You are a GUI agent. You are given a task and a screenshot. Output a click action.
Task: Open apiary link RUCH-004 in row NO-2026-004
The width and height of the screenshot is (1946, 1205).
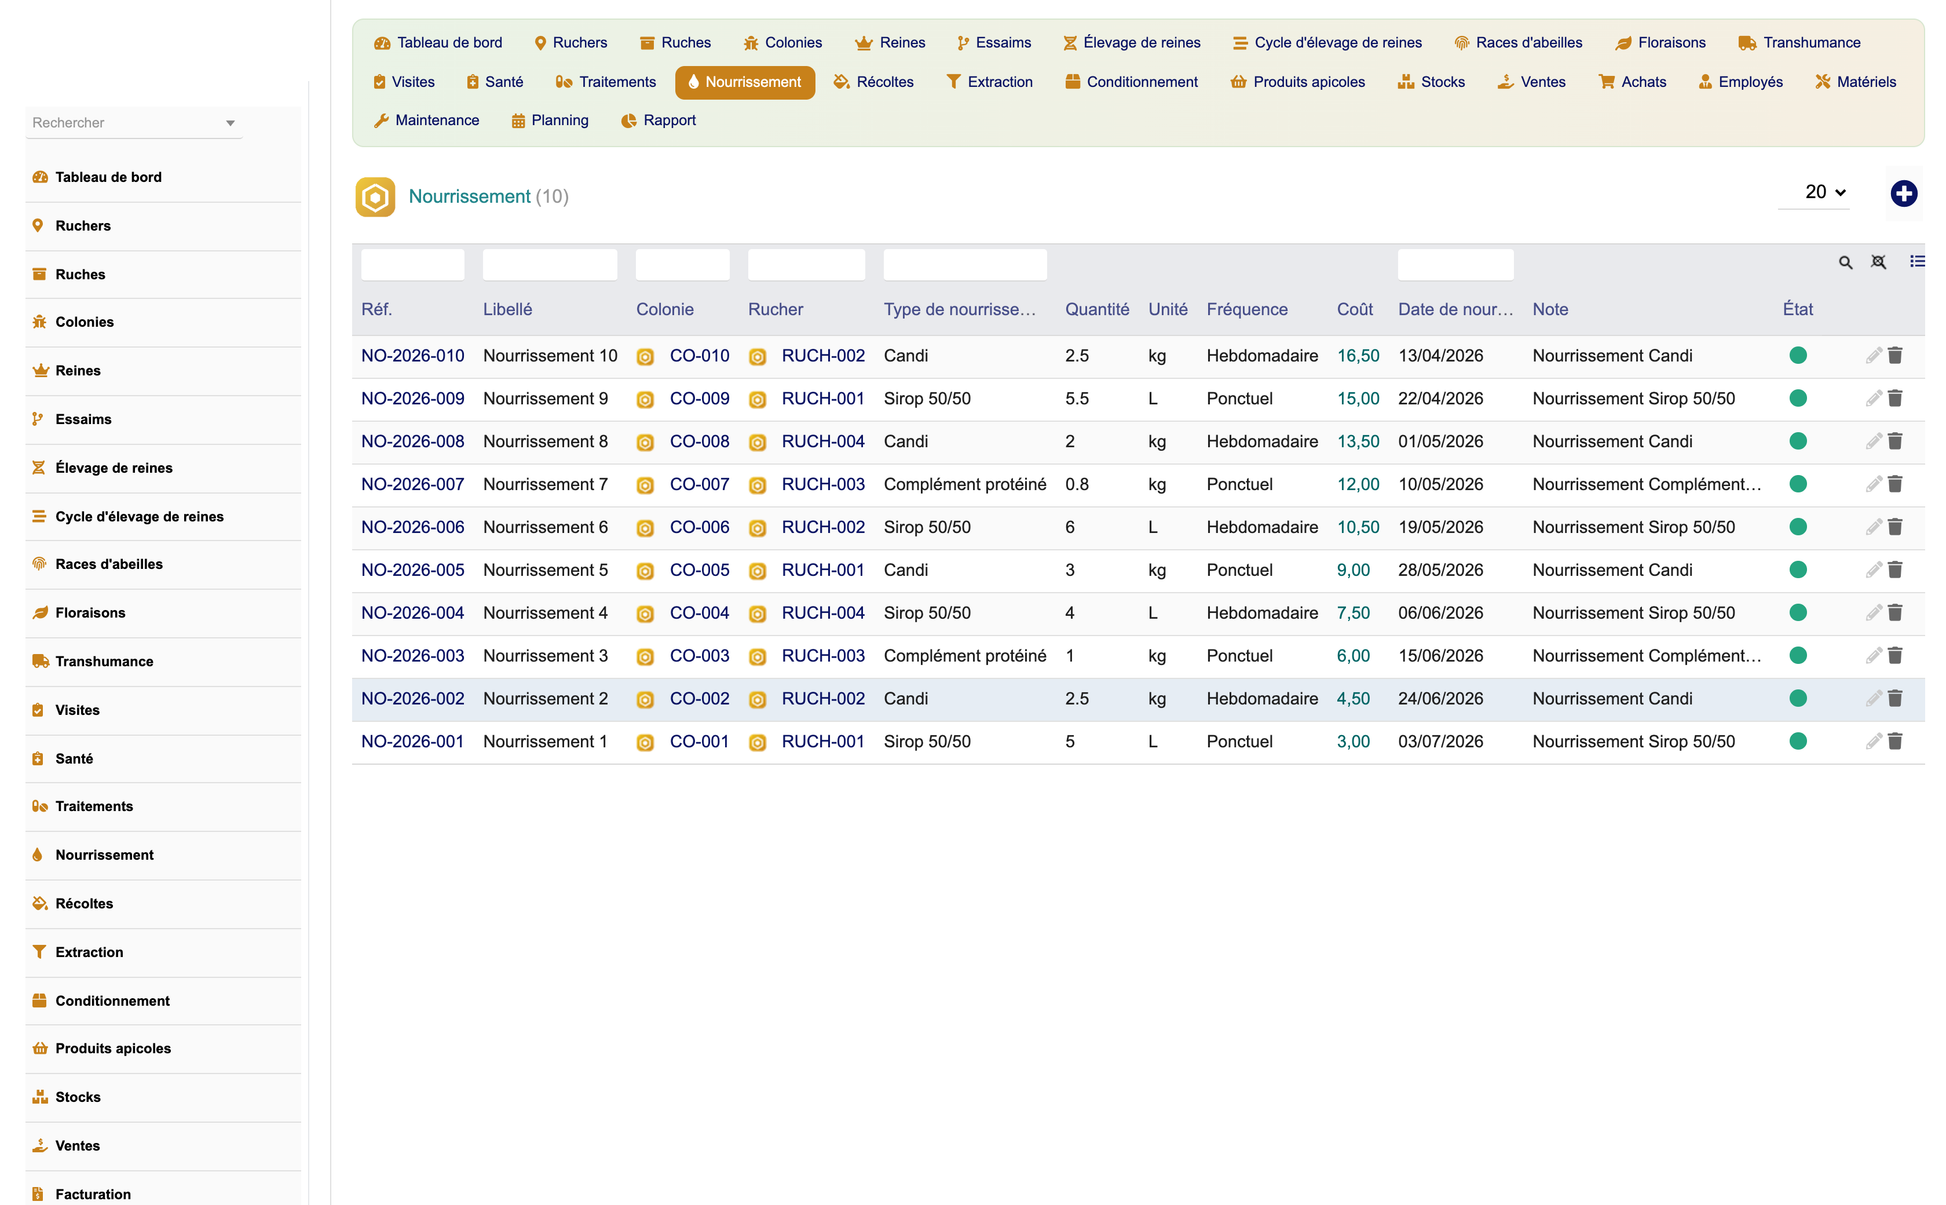click(823, 613)
